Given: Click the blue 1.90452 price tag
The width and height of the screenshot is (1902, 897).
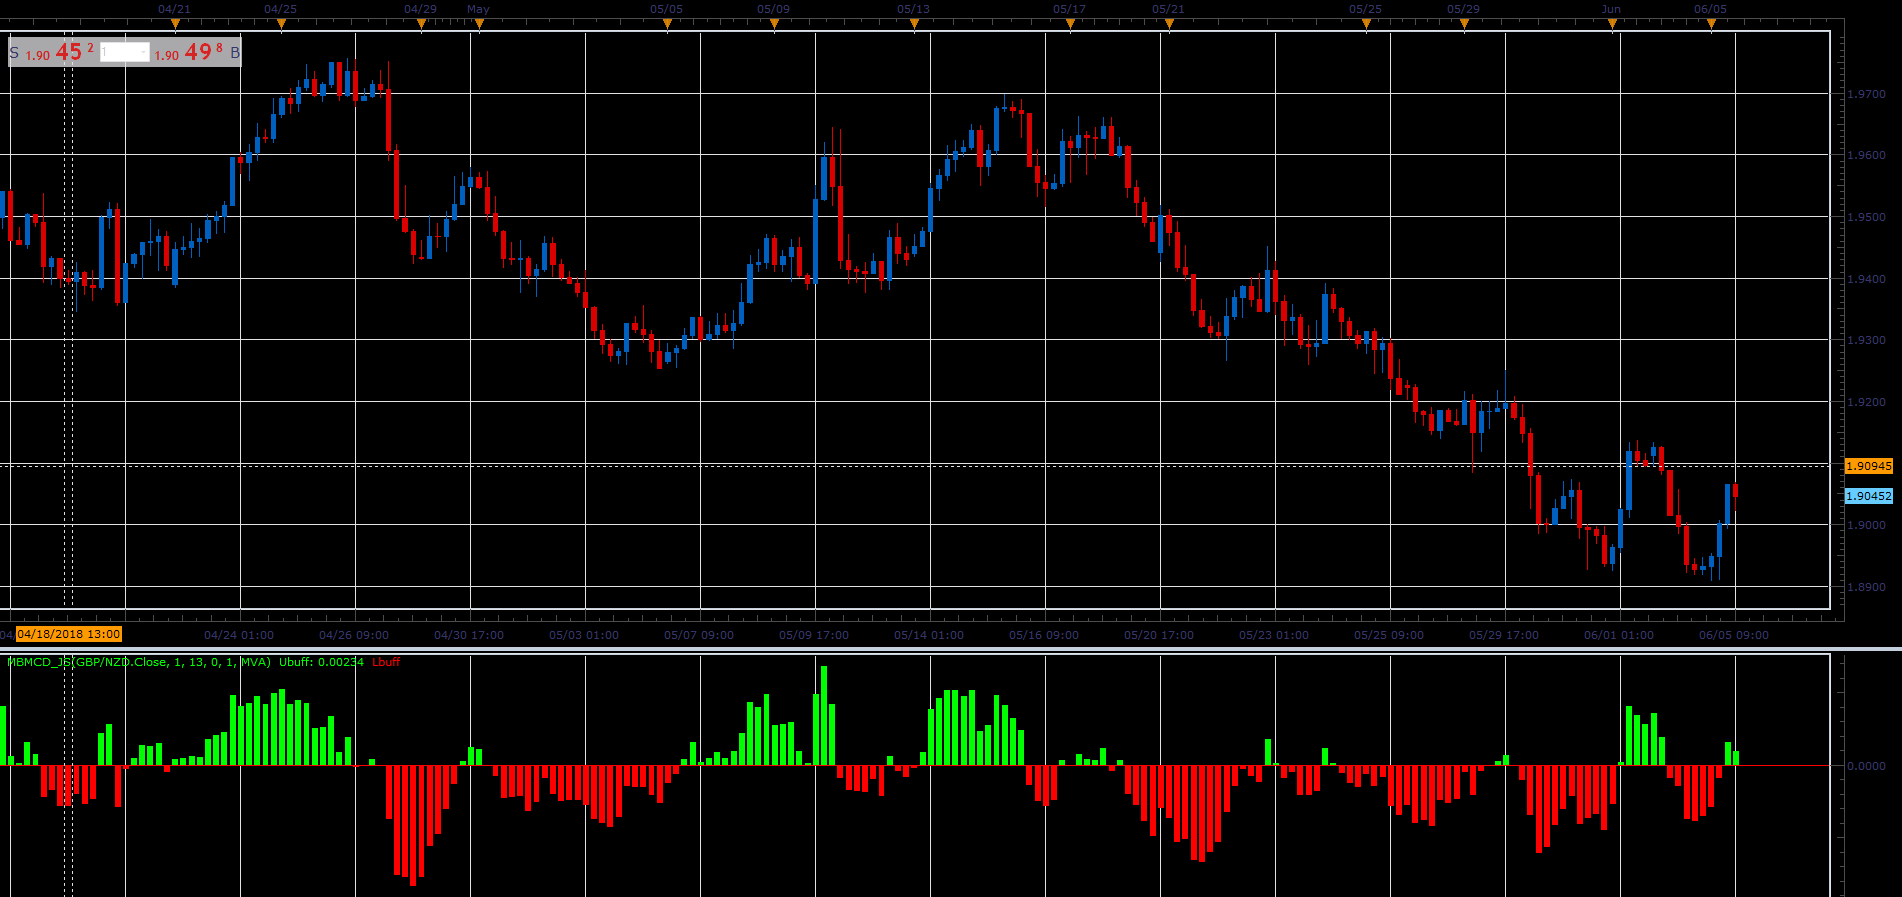Looking at the screenshot, I should tap(1869, 496).
